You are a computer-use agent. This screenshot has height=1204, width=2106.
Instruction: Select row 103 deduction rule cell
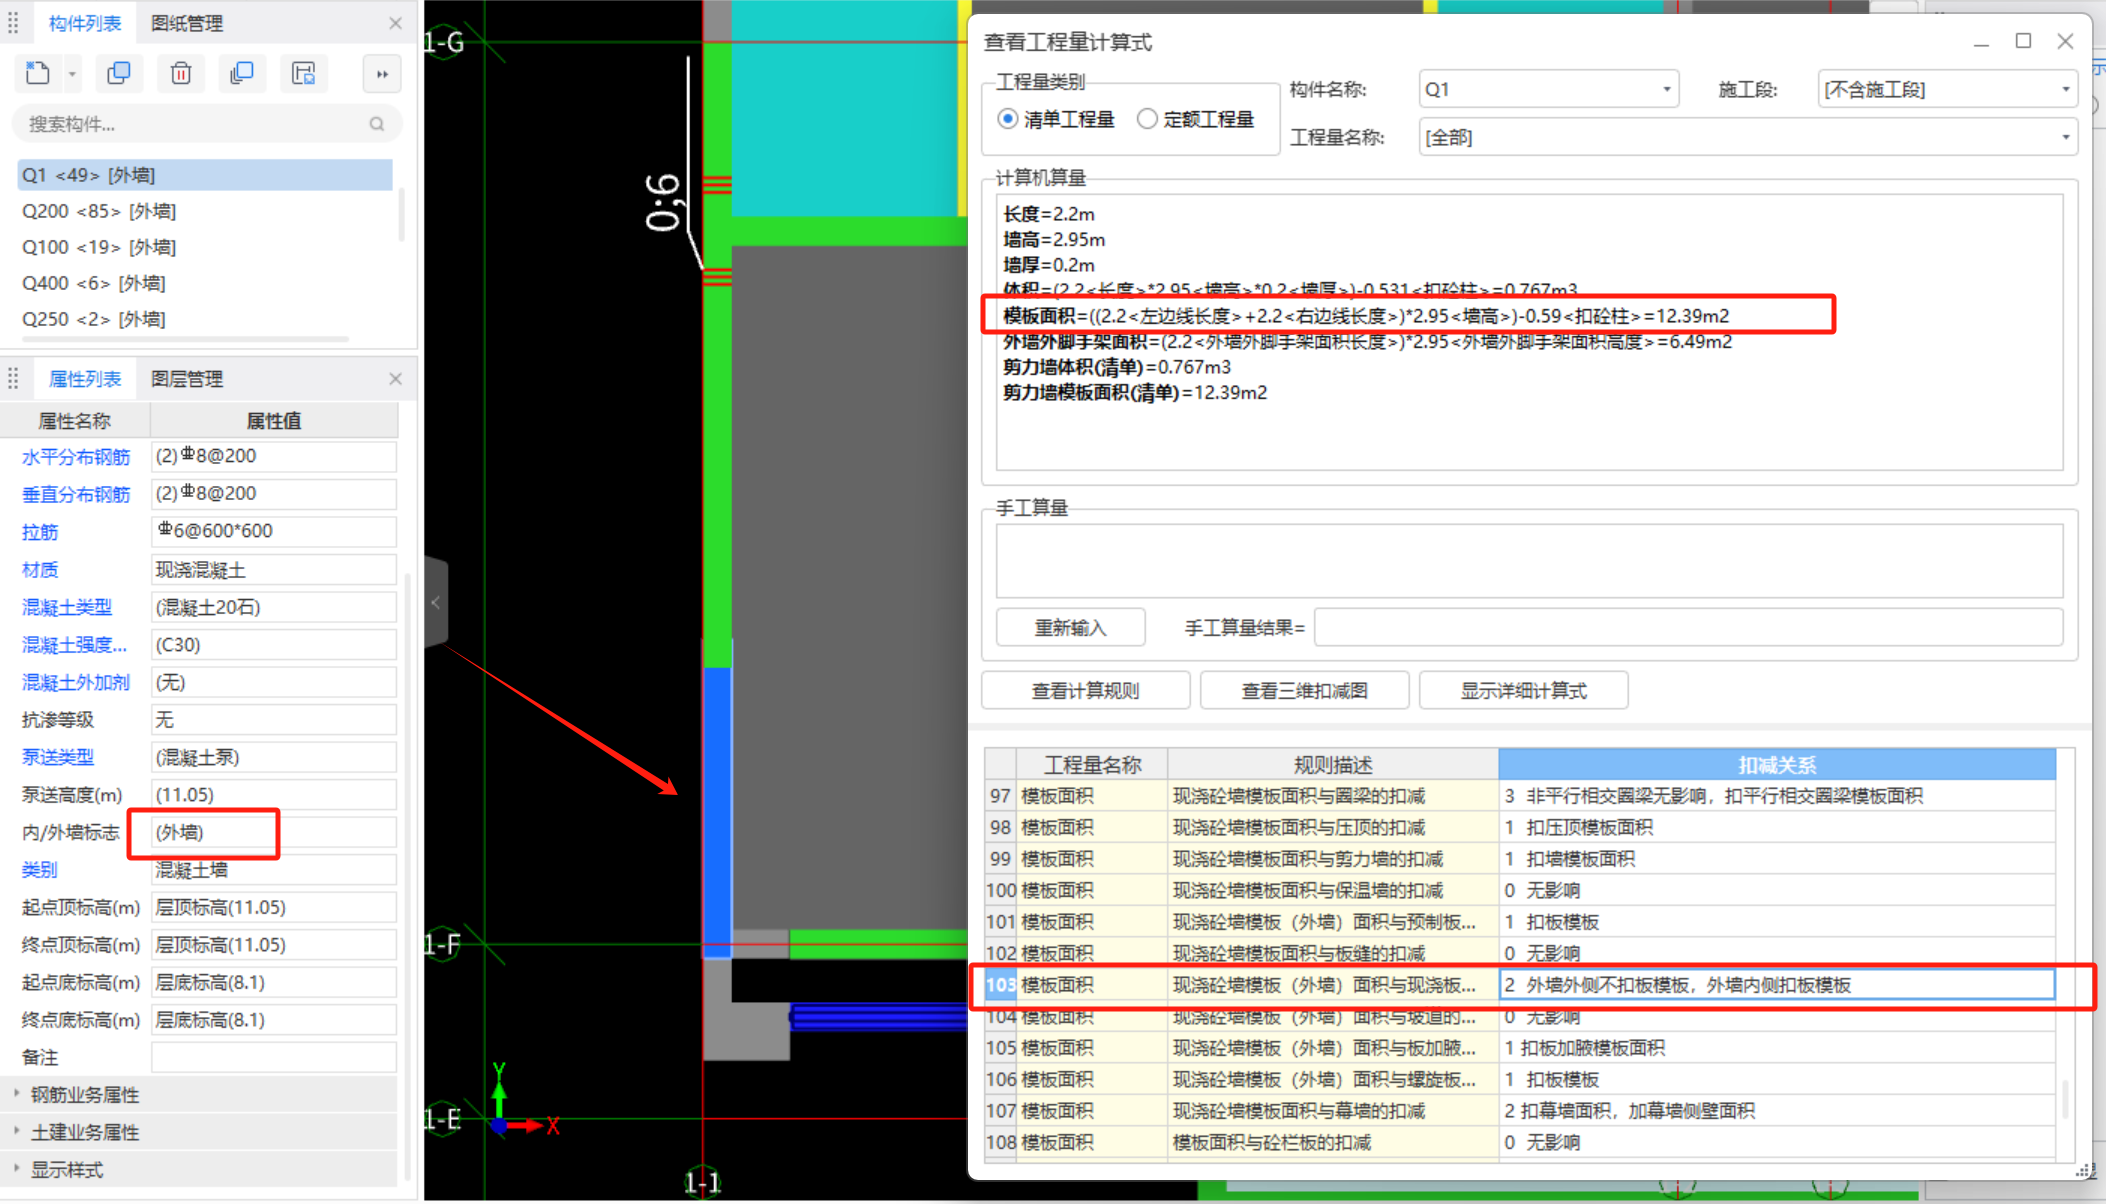[x=1777, y=985]
